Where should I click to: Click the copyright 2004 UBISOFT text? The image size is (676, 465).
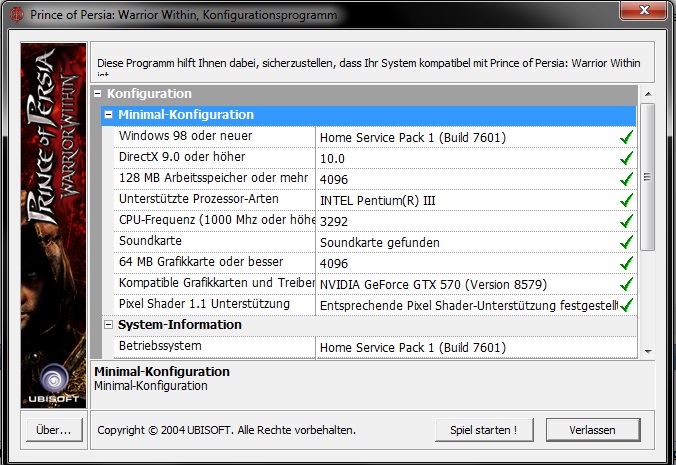(x=226, y=430)
